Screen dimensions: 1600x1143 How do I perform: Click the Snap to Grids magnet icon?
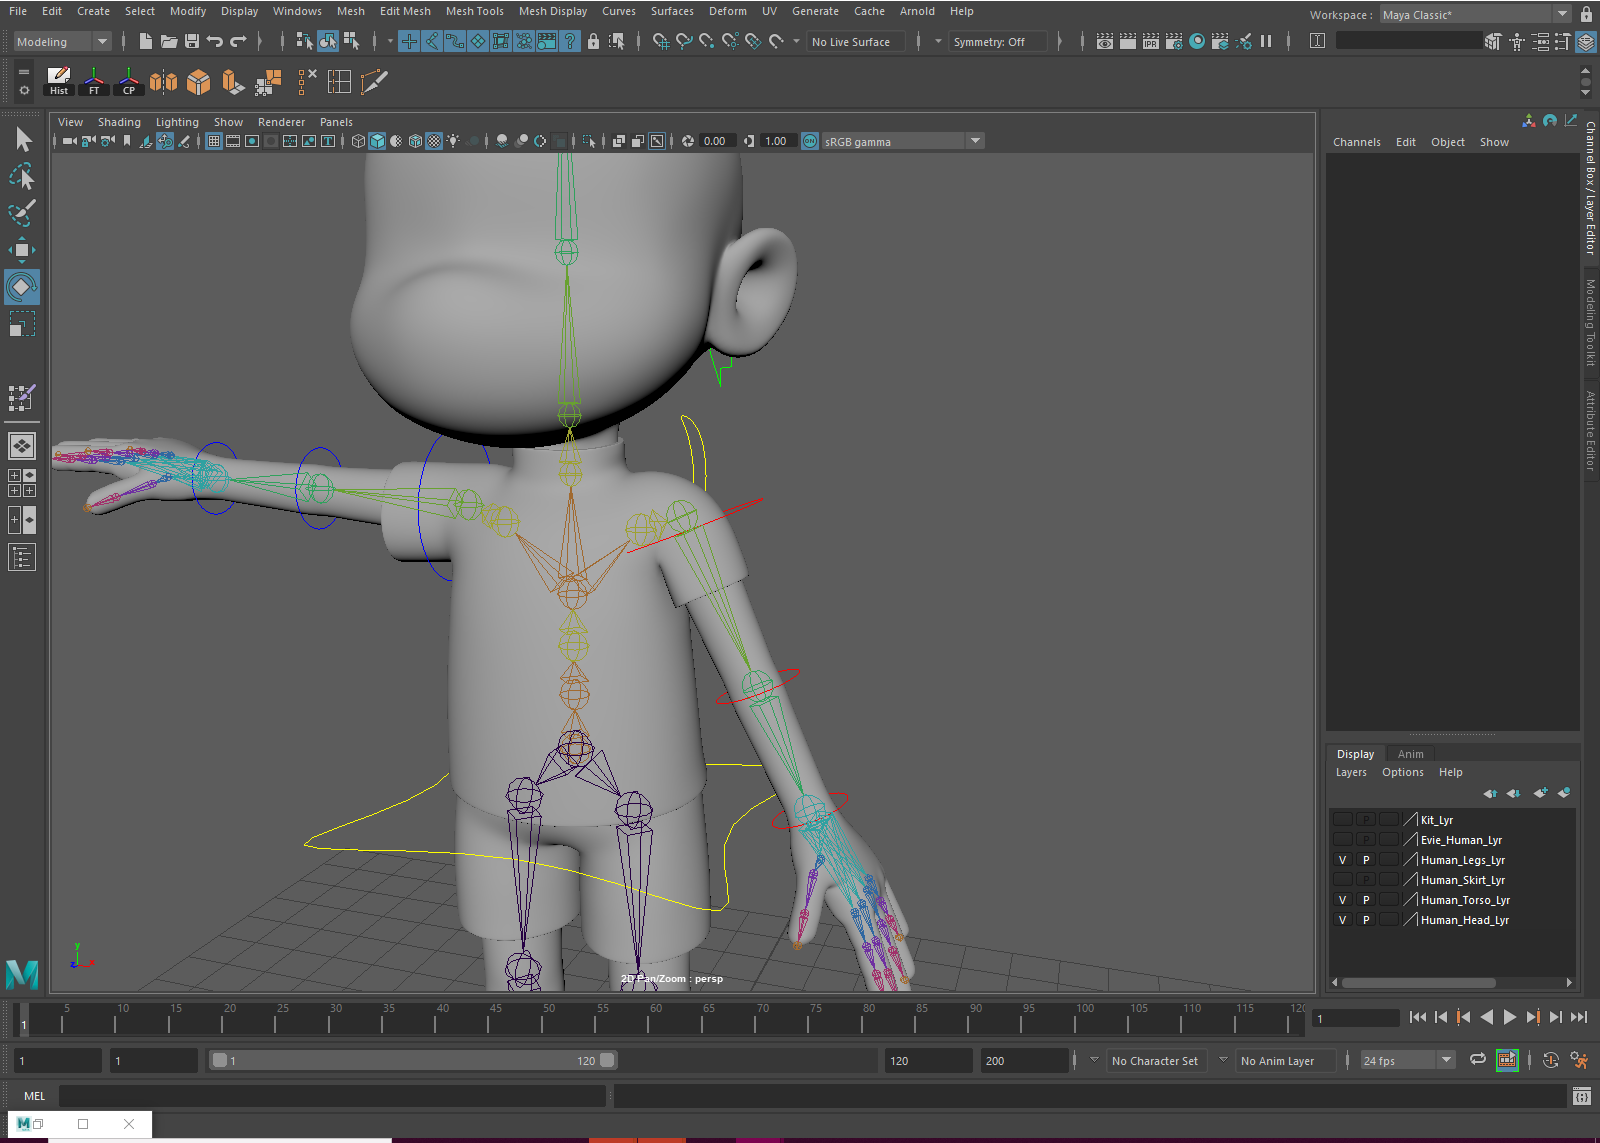click(661, 41)
